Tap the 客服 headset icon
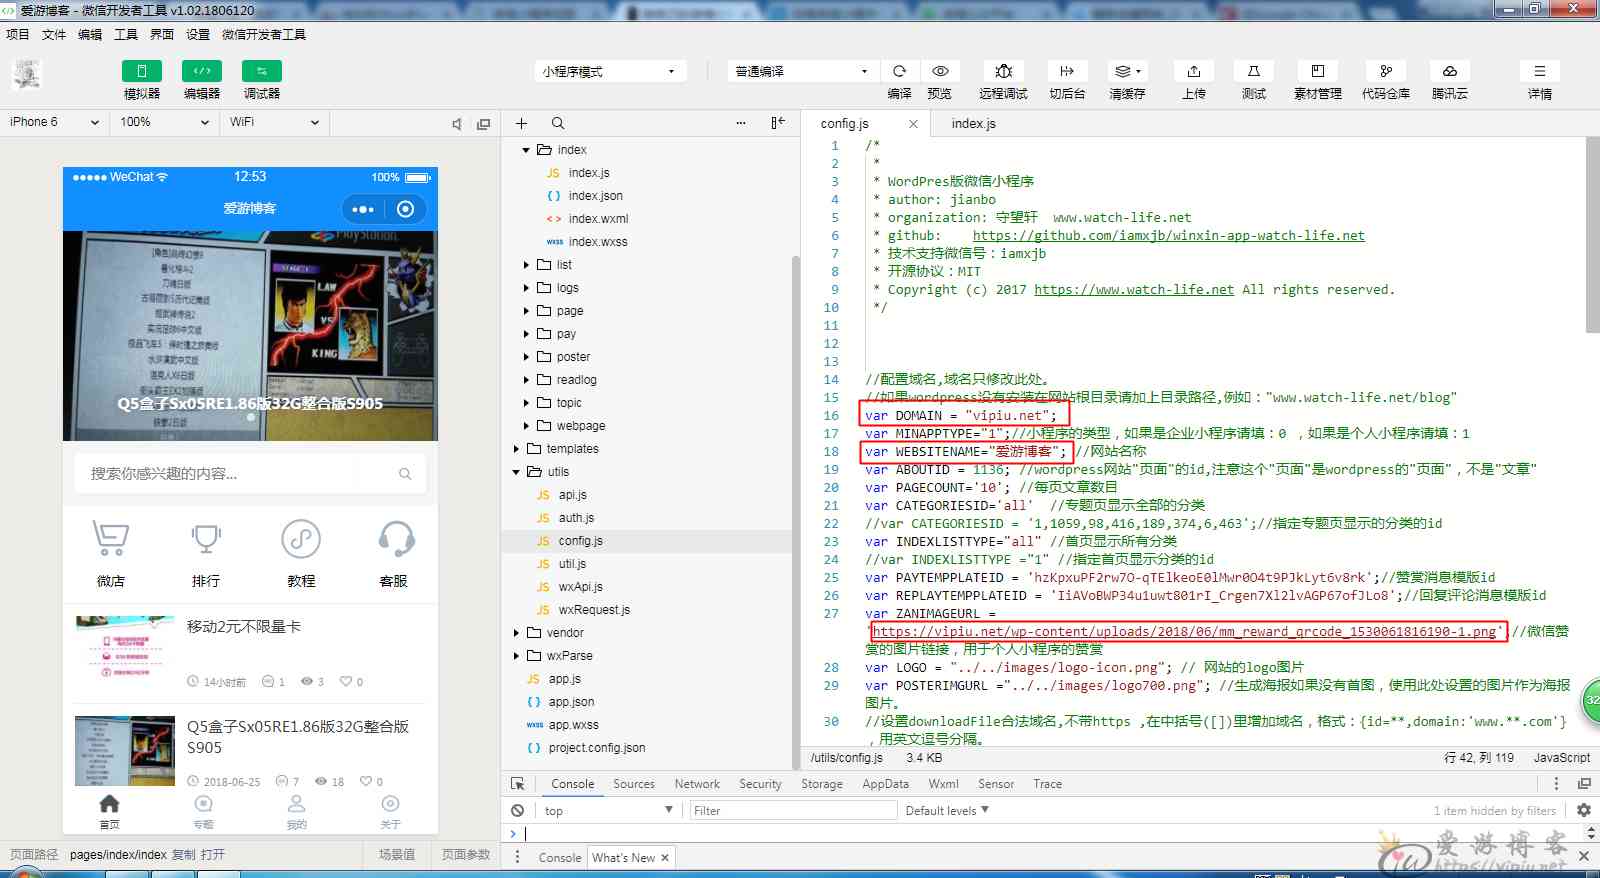Image resolution: width=1600 pixels, height=878 pixels. click(x=397, y=539)
